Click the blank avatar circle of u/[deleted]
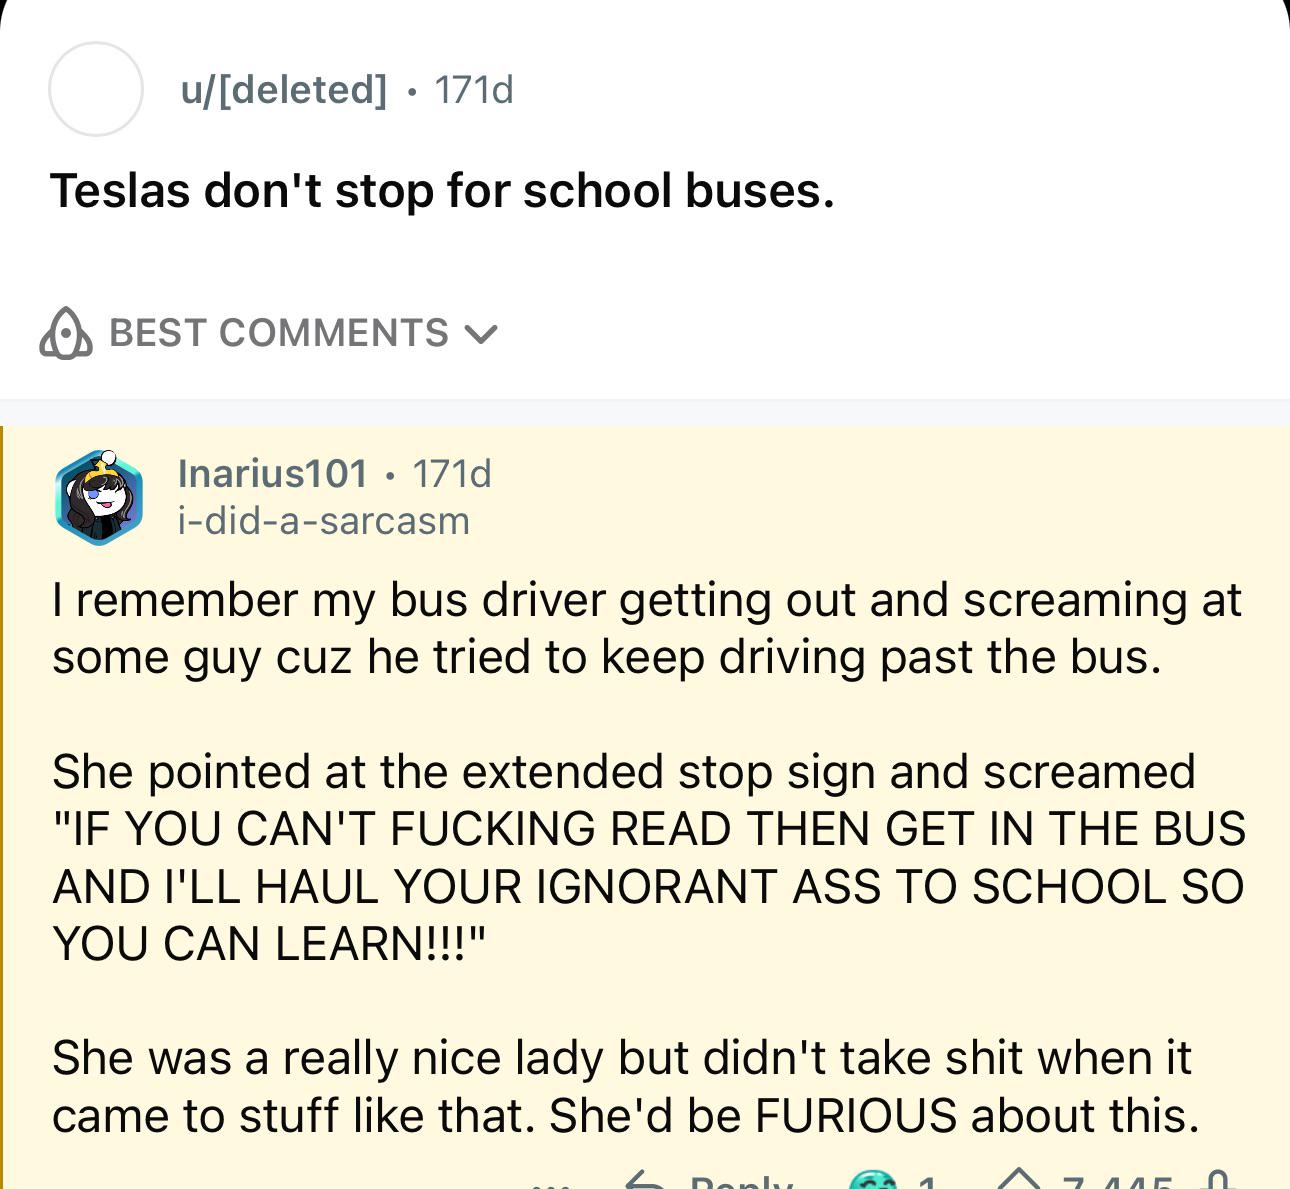The width and height of the screenshot is (1290, 1189). pyautogui.click(x=96, y=89)
